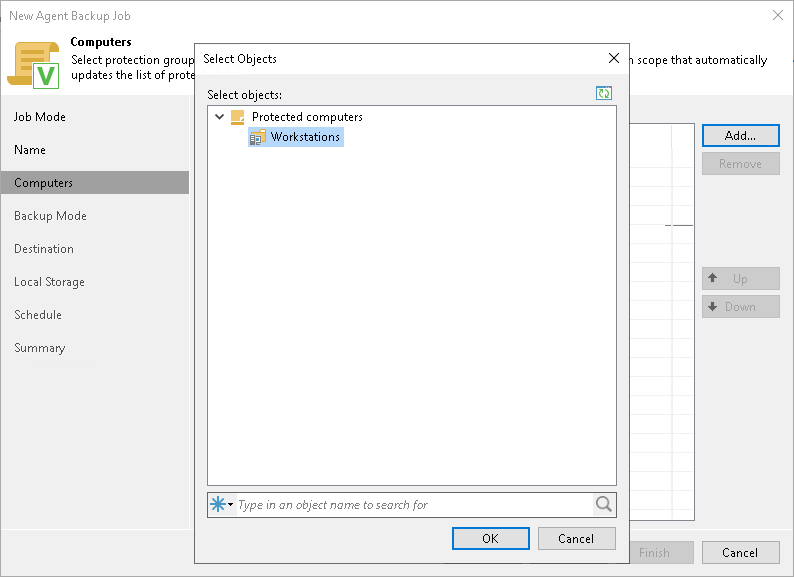Focus the object name search field
794x577 pixels.
(x=414, y=505)
